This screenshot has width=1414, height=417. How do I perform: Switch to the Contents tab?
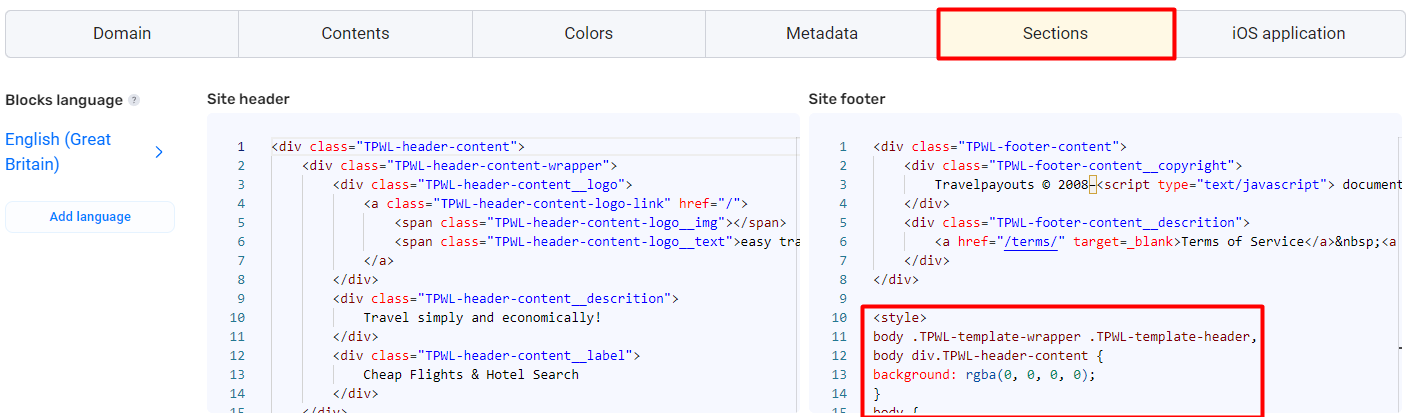pyautogui.click(x=355, y=33)
